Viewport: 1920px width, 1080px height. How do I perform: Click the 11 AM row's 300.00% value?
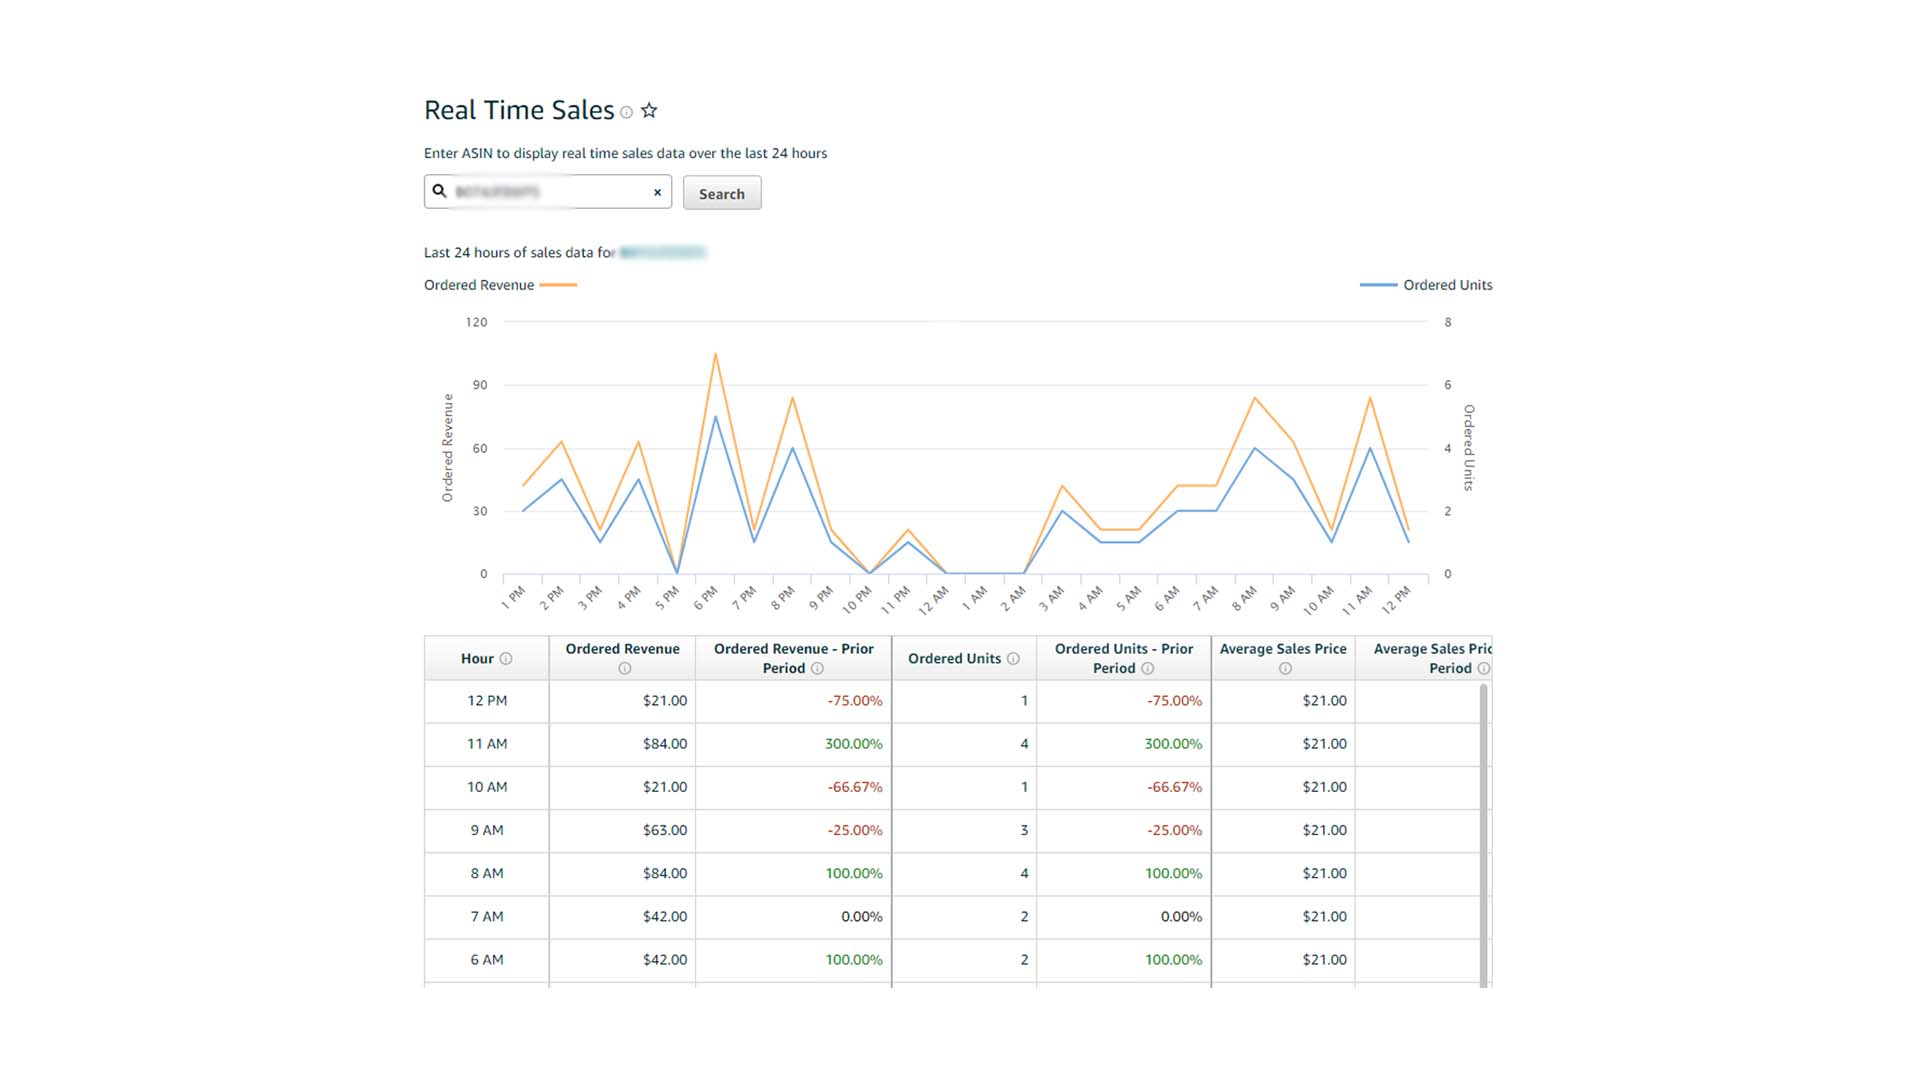tap(852, 744)
